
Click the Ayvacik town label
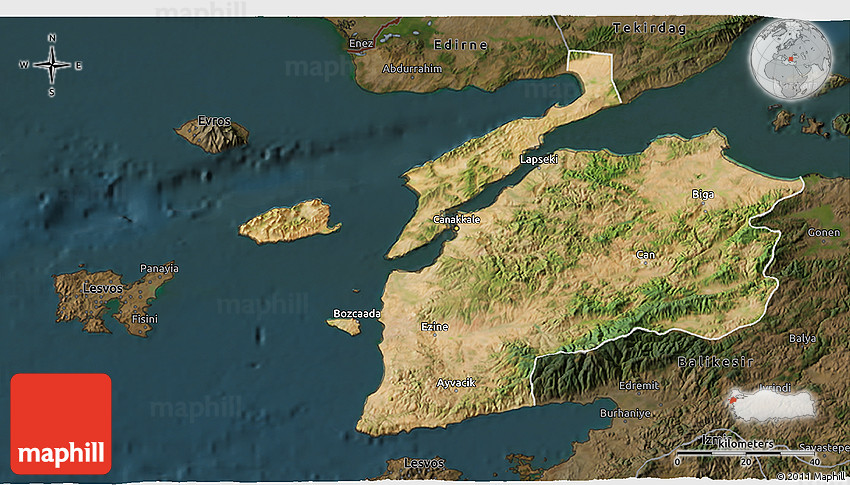click(458, 383)
